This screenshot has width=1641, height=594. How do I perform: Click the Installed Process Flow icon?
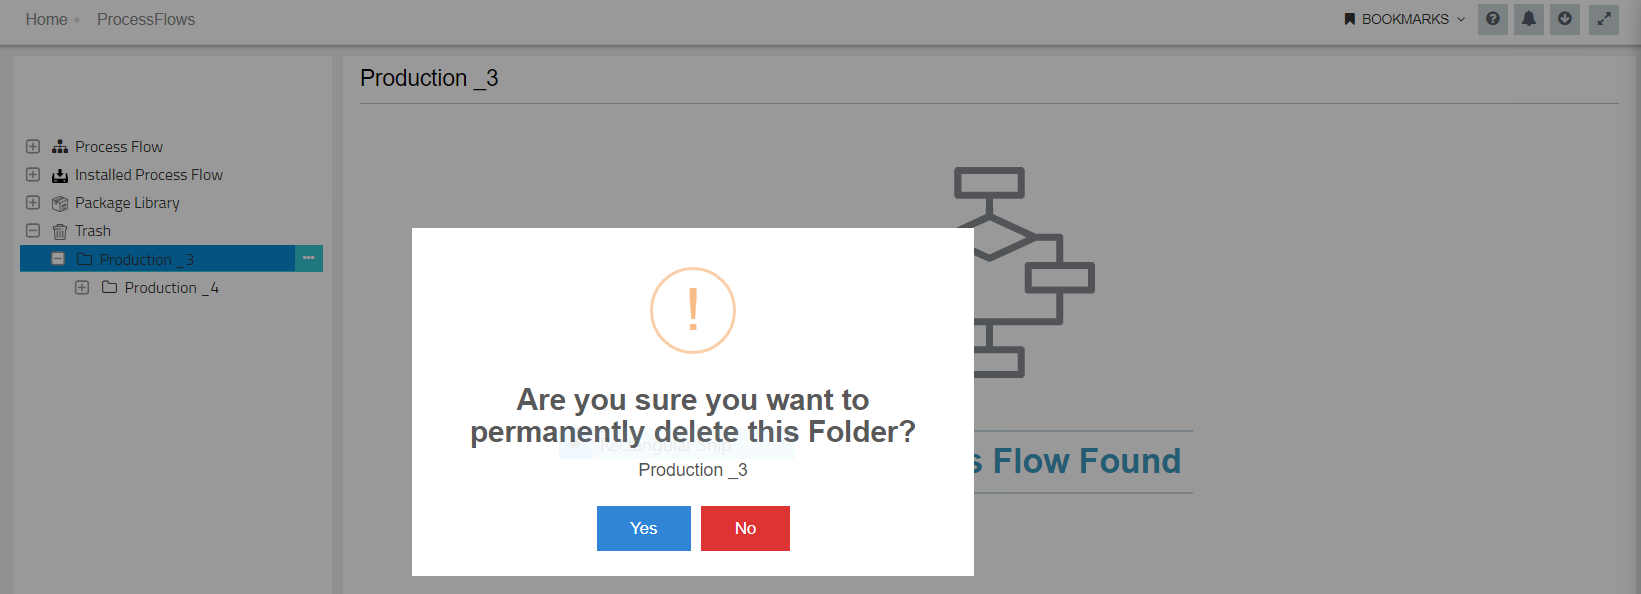point(60,175)
